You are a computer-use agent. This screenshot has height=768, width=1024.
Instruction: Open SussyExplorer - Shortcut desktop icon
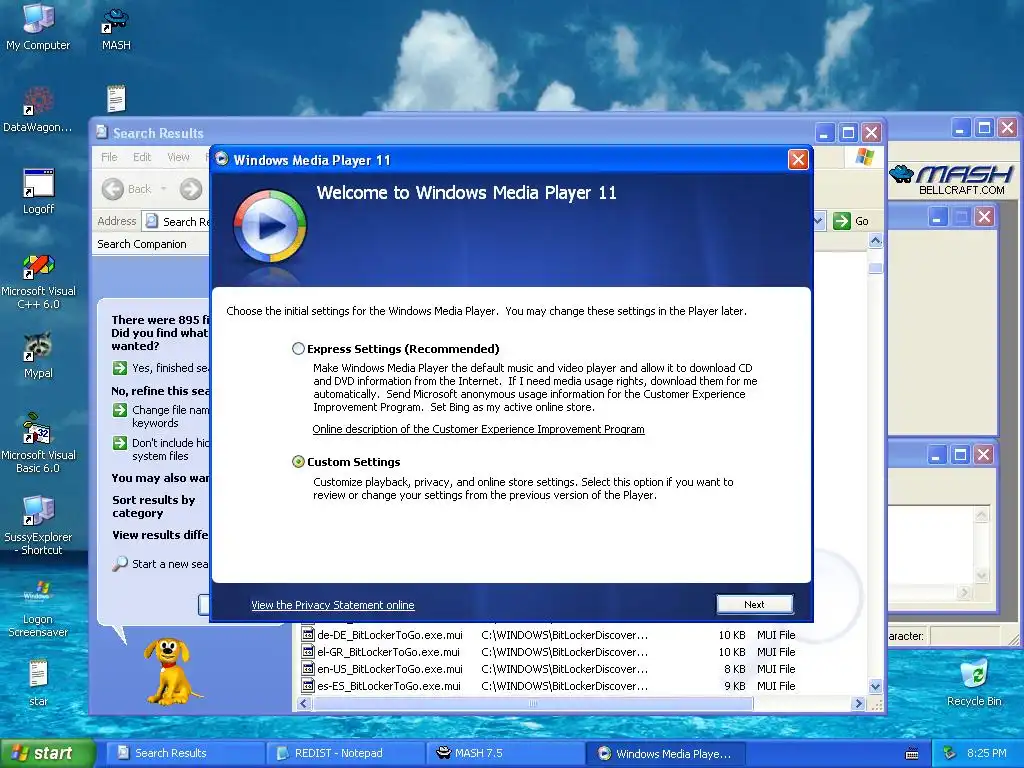[39, 525]
